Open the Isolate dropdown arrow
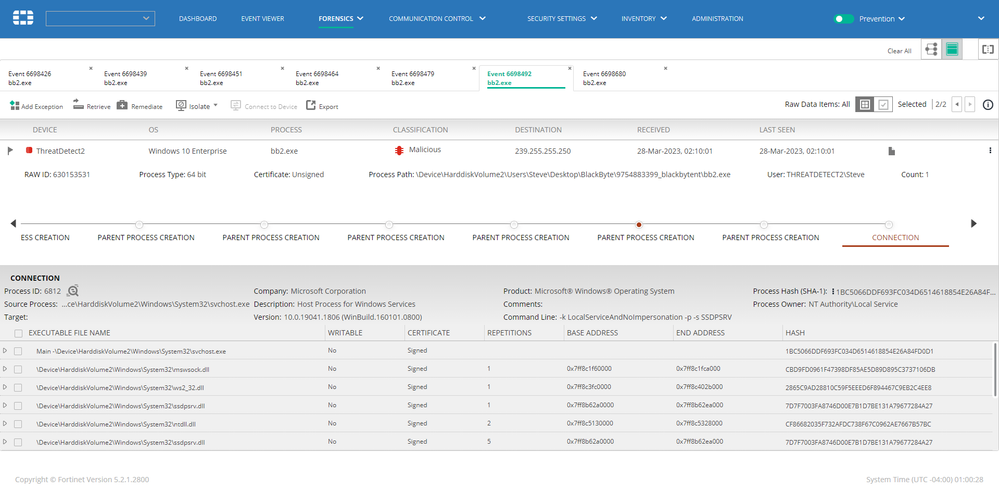This screenshot has height=487, width=999. tap(215, 105)
